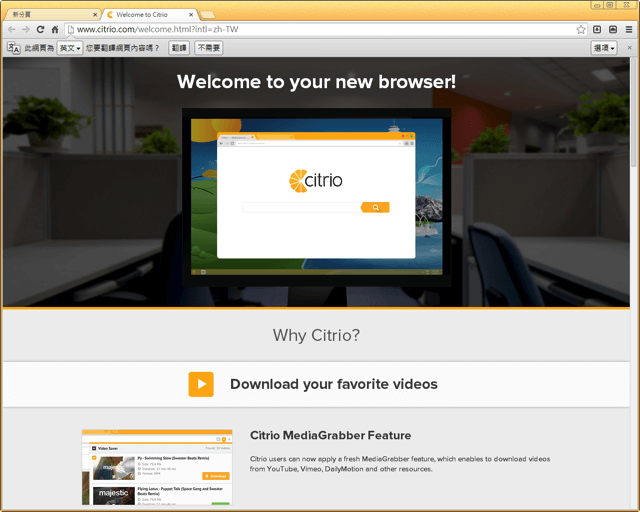Screen dimensions: 640x512
Task: Close the translate infobar
Action: click(629, 48)
